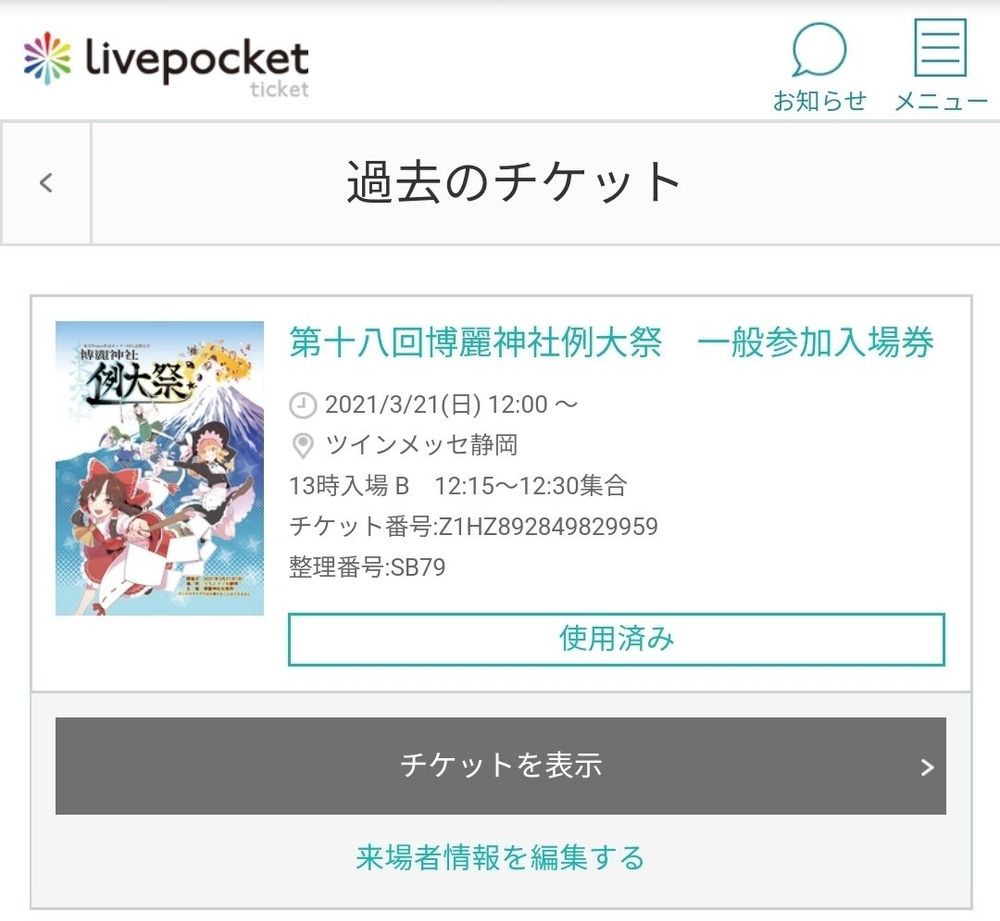1000x921 pixels.
Task: Open 来場者情報を編集する link
Action: click(x=500, y=857)
